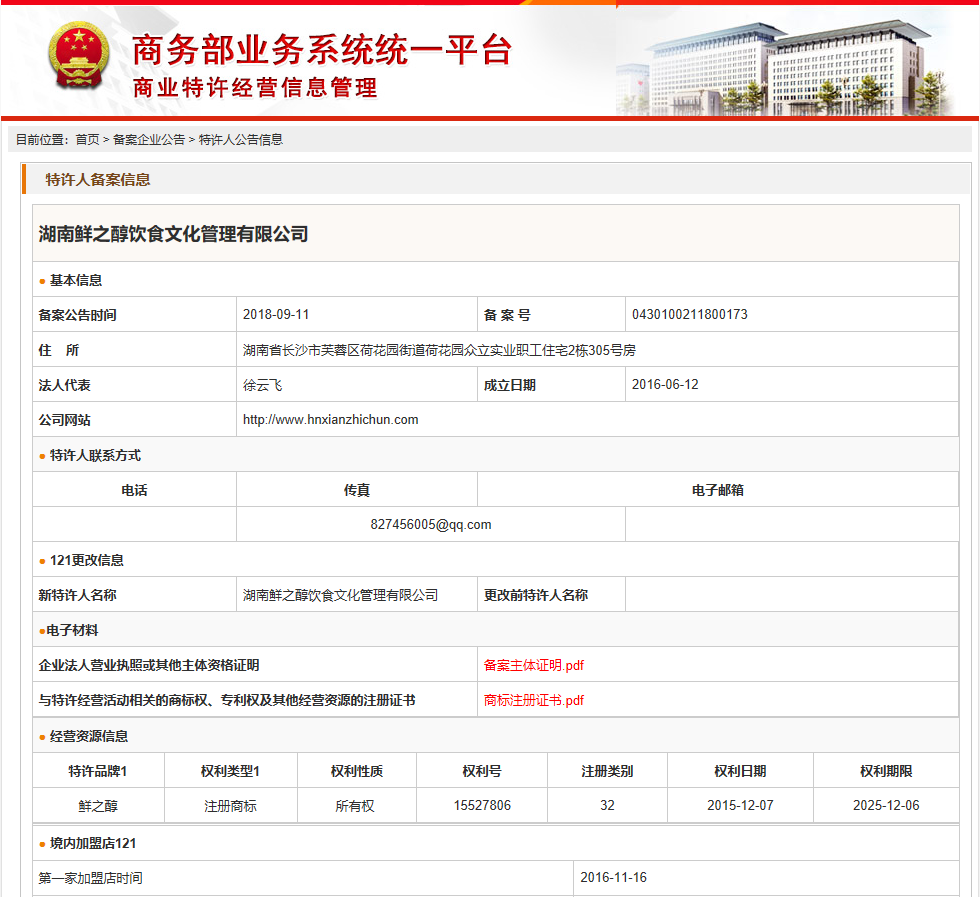Click the 特许人联系方式 section heading

[95, 455]
